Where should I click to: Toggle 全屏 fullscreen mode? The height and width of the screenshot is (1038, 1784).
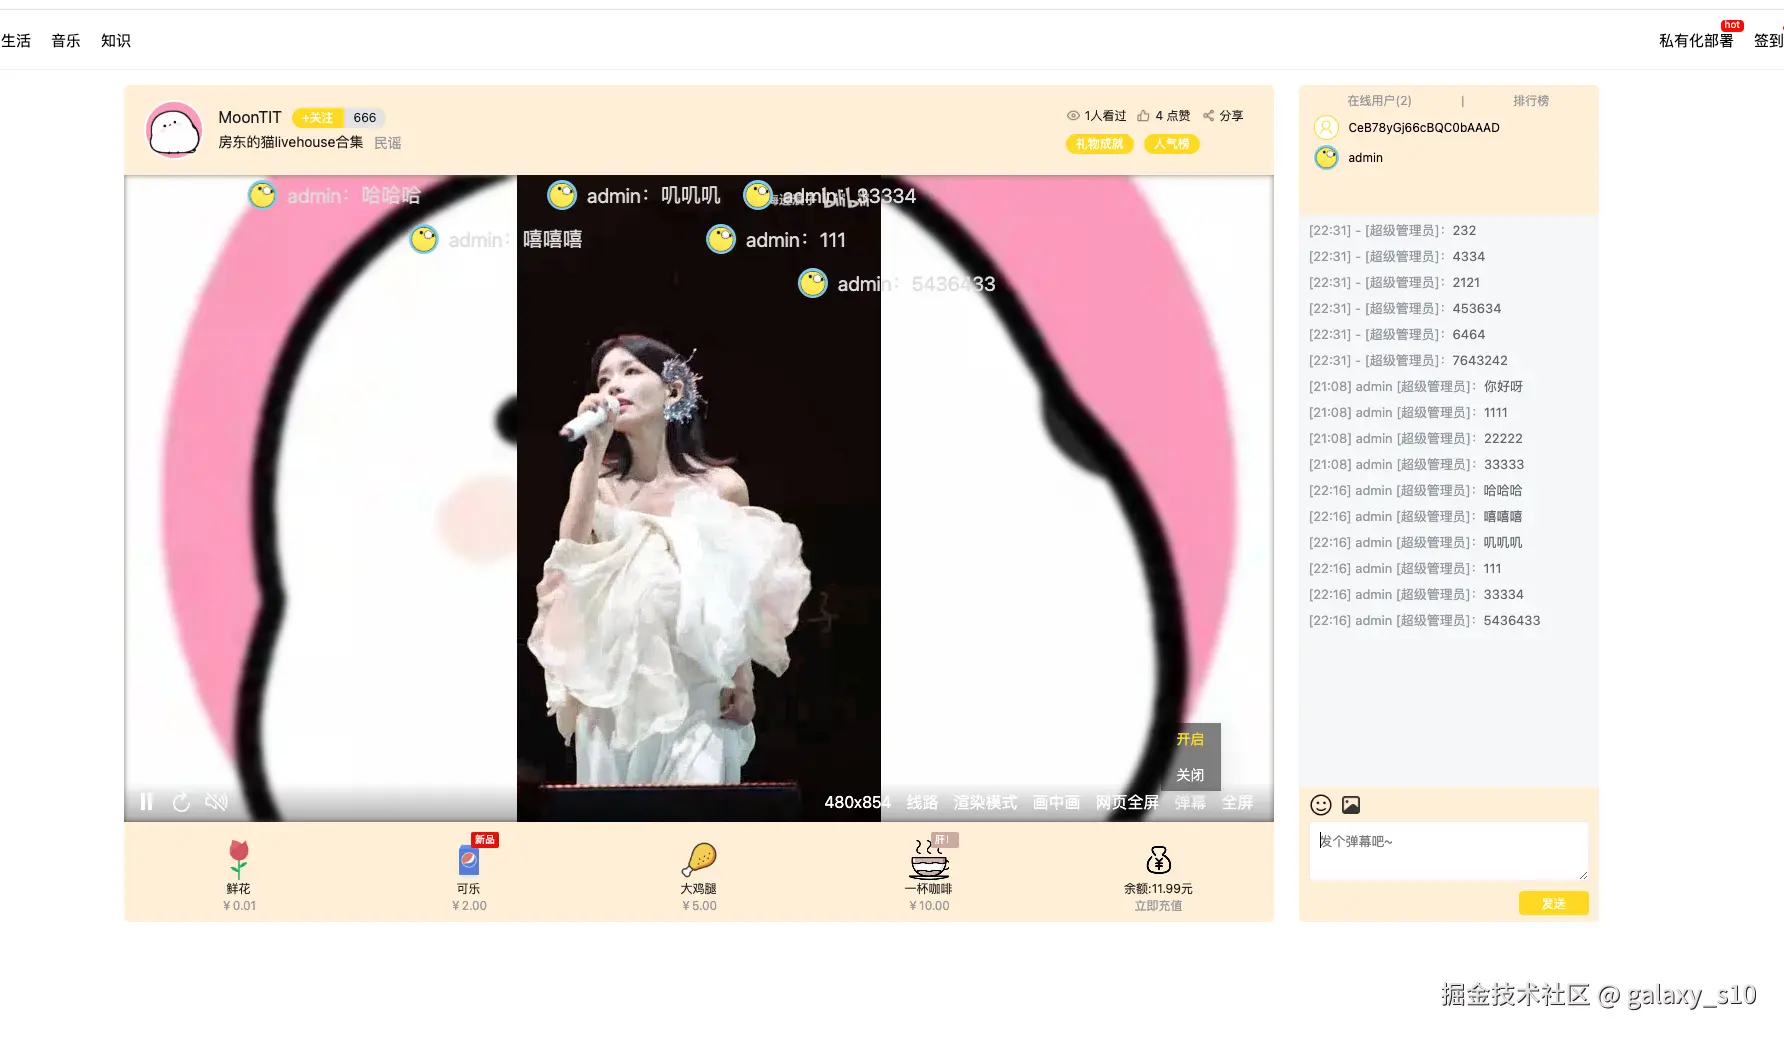coord(1237,803)
